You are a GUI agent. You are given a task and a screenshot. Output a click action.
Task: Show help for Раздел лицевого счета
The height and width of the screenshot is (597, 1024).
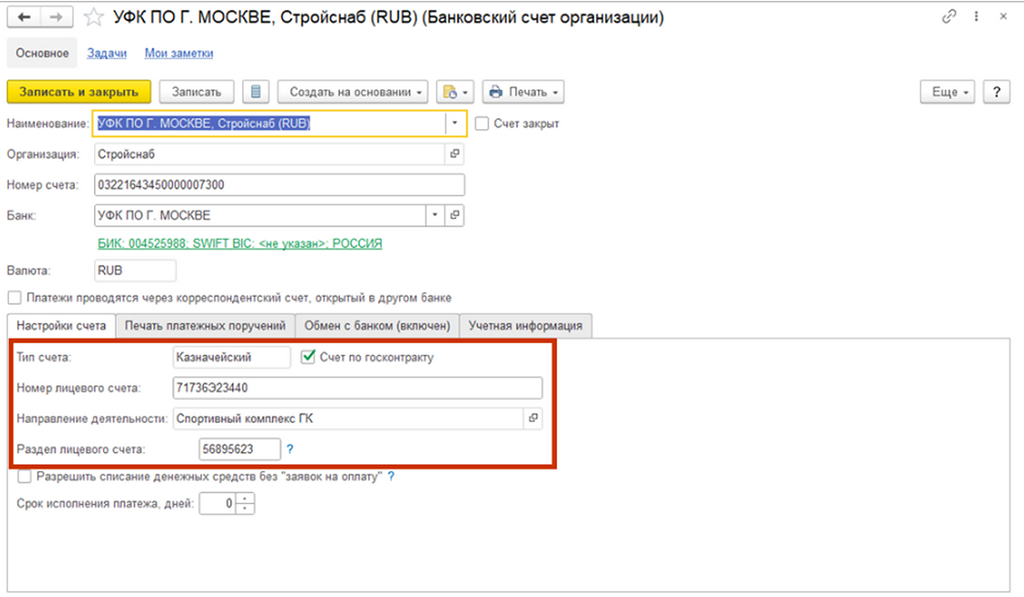click(290, 449)
